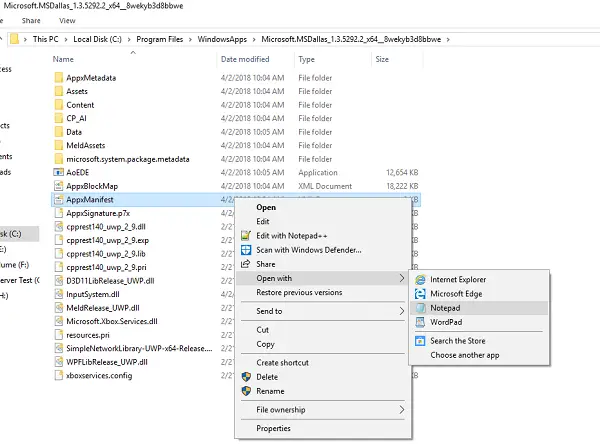Open the dropdown chevron after Program Files

tap(190, 39)
